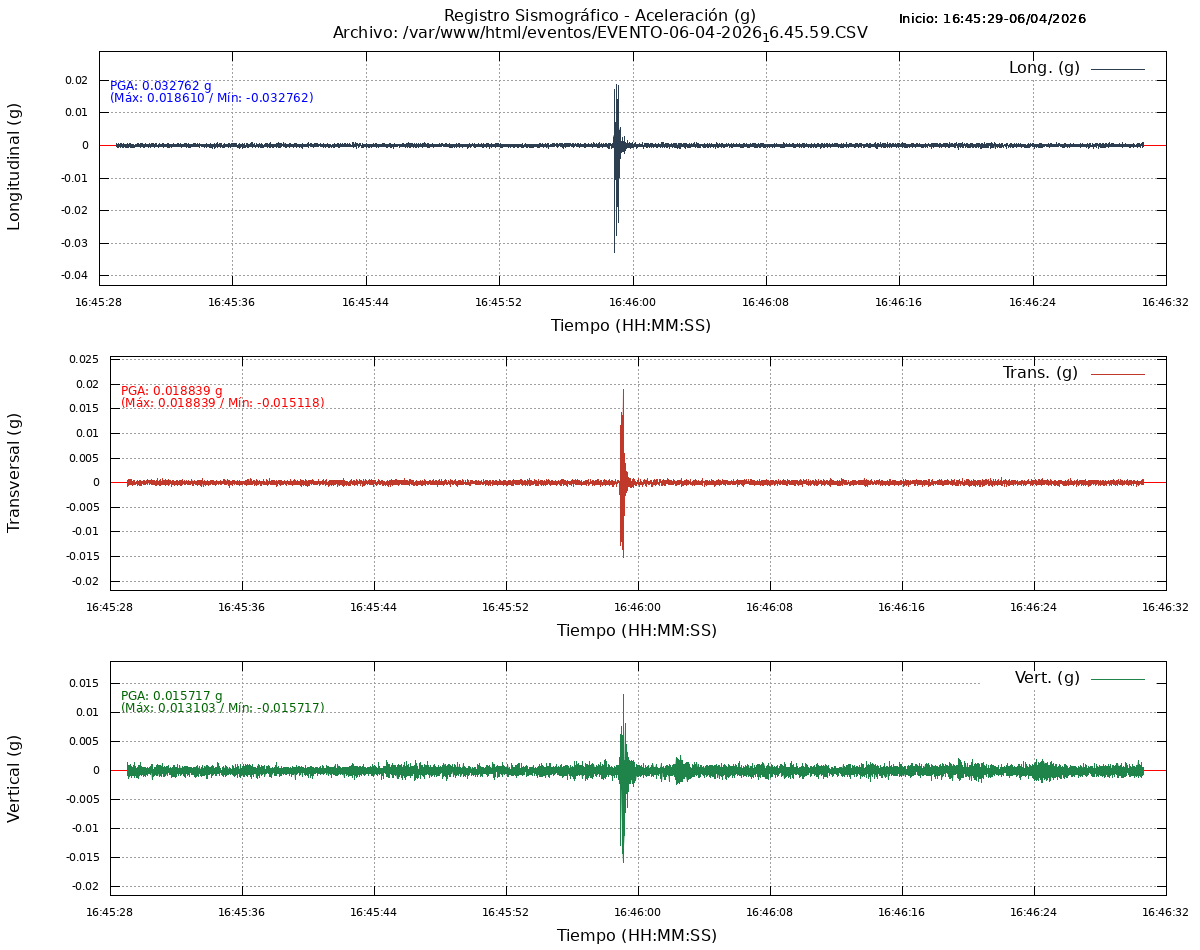Click the Vert. (g) legend label
This screenshot has height=950, width=1200.
pyautogui.click(x=1046, y=678)
